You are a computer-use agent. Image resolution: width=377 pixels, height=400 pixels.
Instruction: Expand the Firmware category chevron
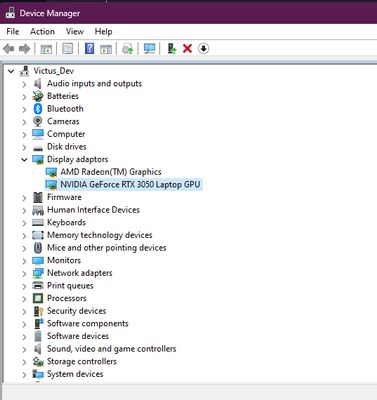point(24,198)
